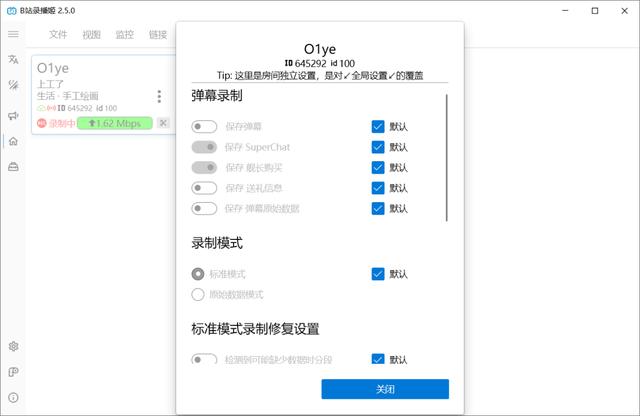Click the 上工了 stream title text
The width and height of the screenshot is (640, 416).
(50, 84)
